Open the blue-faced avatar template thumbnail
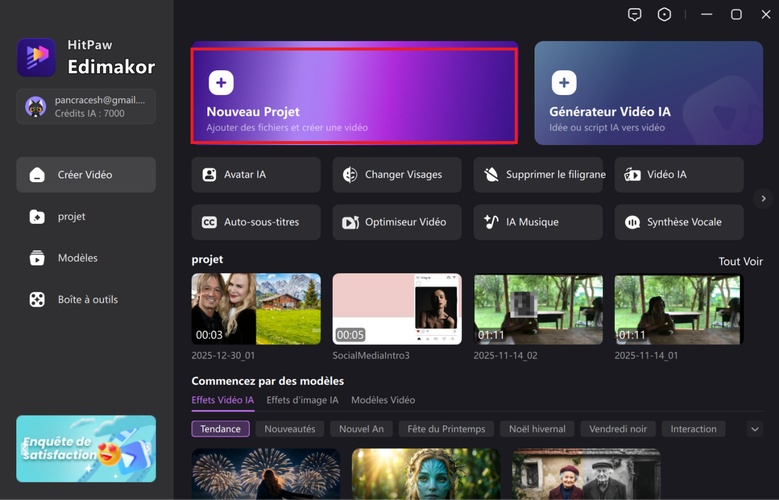The image size is (779, 500). coord(426,474)
